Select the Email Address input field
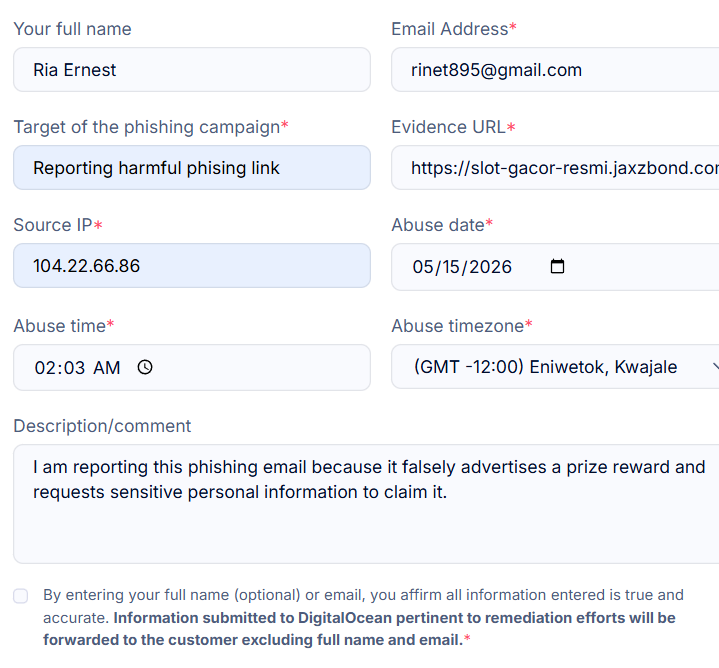The height and width of the screenshot is (668, 719). pyautogui.click(x=555, y=70)
